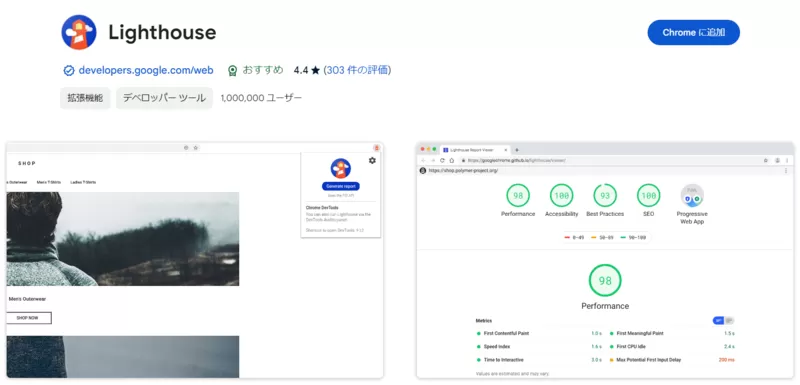
Task: Click the home icon in report viewer preview
Action: (452, 160)
